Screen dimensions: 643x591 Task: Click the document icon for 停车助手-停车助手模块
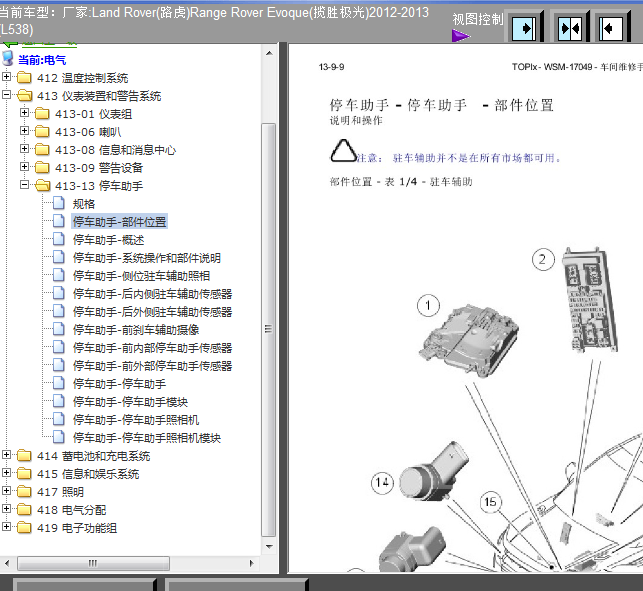pyautogui.click(x=59, y=401)
